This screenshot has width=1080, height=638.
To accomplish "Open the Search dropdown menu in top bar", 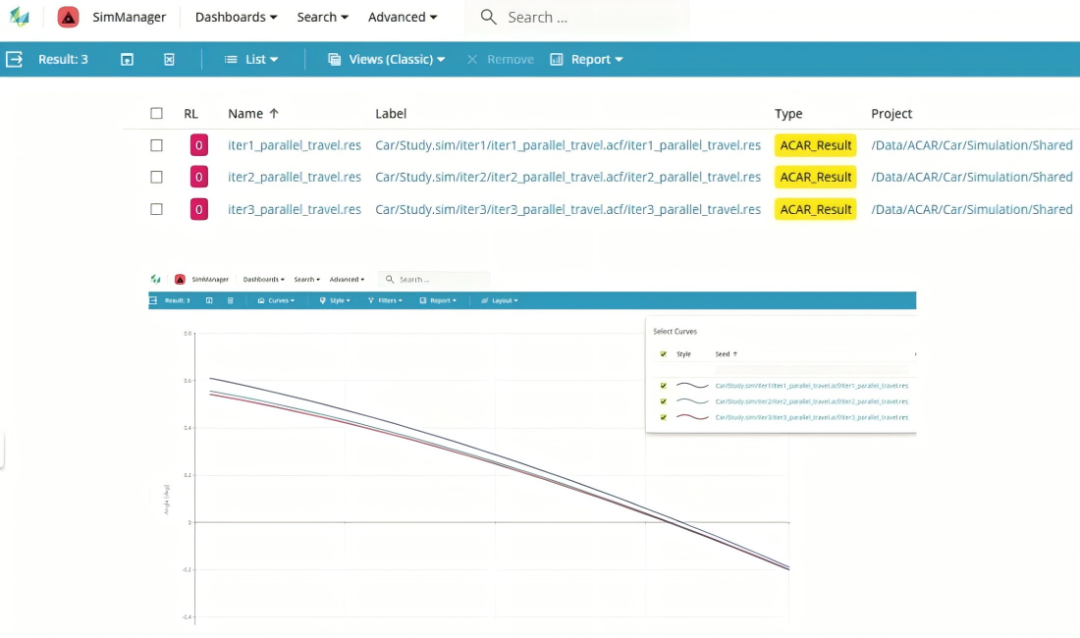I will pyautogui.click(x=322, y=17).
